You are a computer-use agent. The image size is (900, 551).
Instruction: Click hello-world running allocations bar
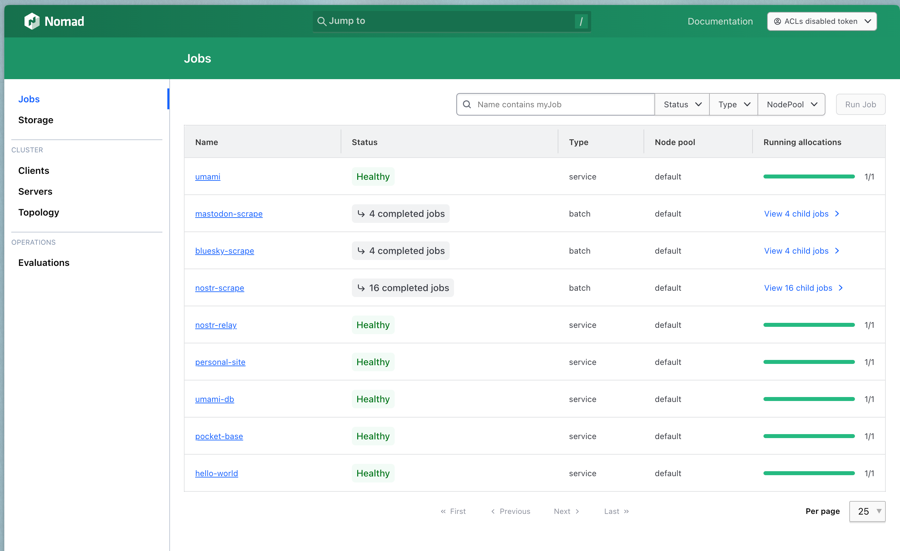pos(809,474)
